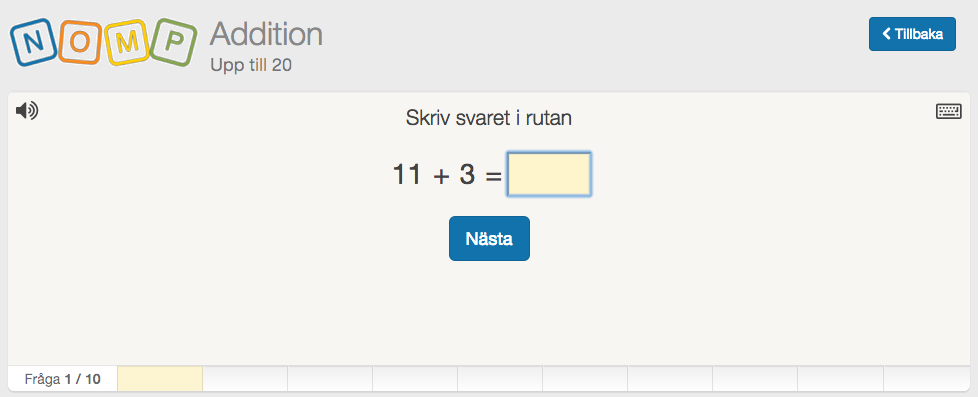Click the Skriv svaret i rutan instruction
Screen dimensions: 978x397
(489, 117)
